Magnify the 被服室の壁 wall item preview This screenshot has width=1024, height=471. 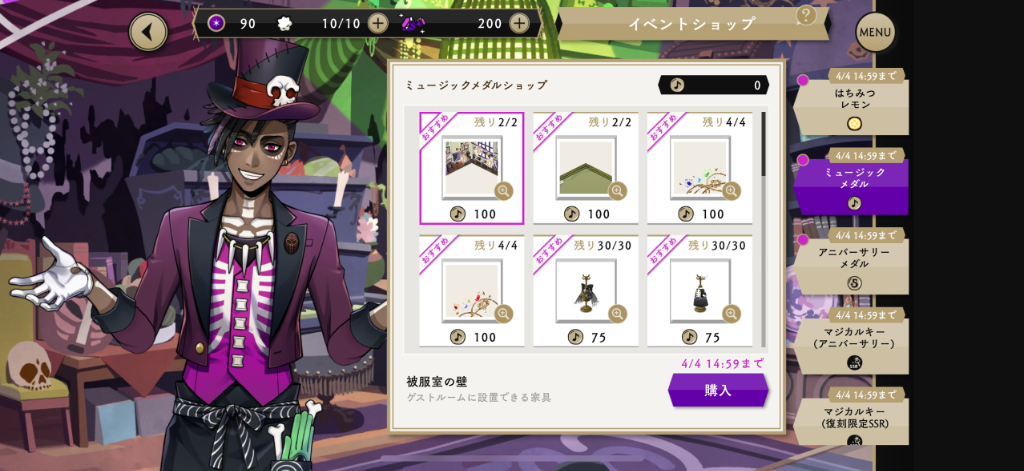pos(504,191)
